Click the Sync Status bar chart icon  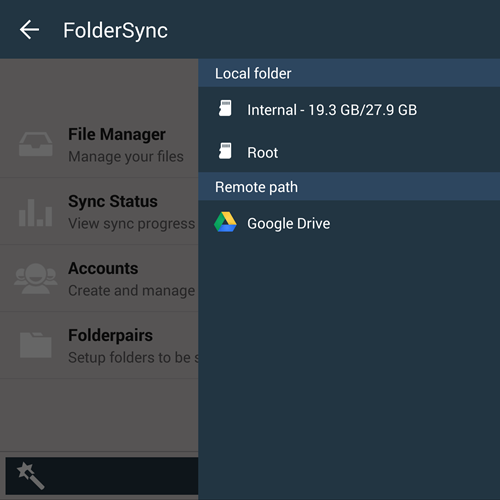click(35, 213)
